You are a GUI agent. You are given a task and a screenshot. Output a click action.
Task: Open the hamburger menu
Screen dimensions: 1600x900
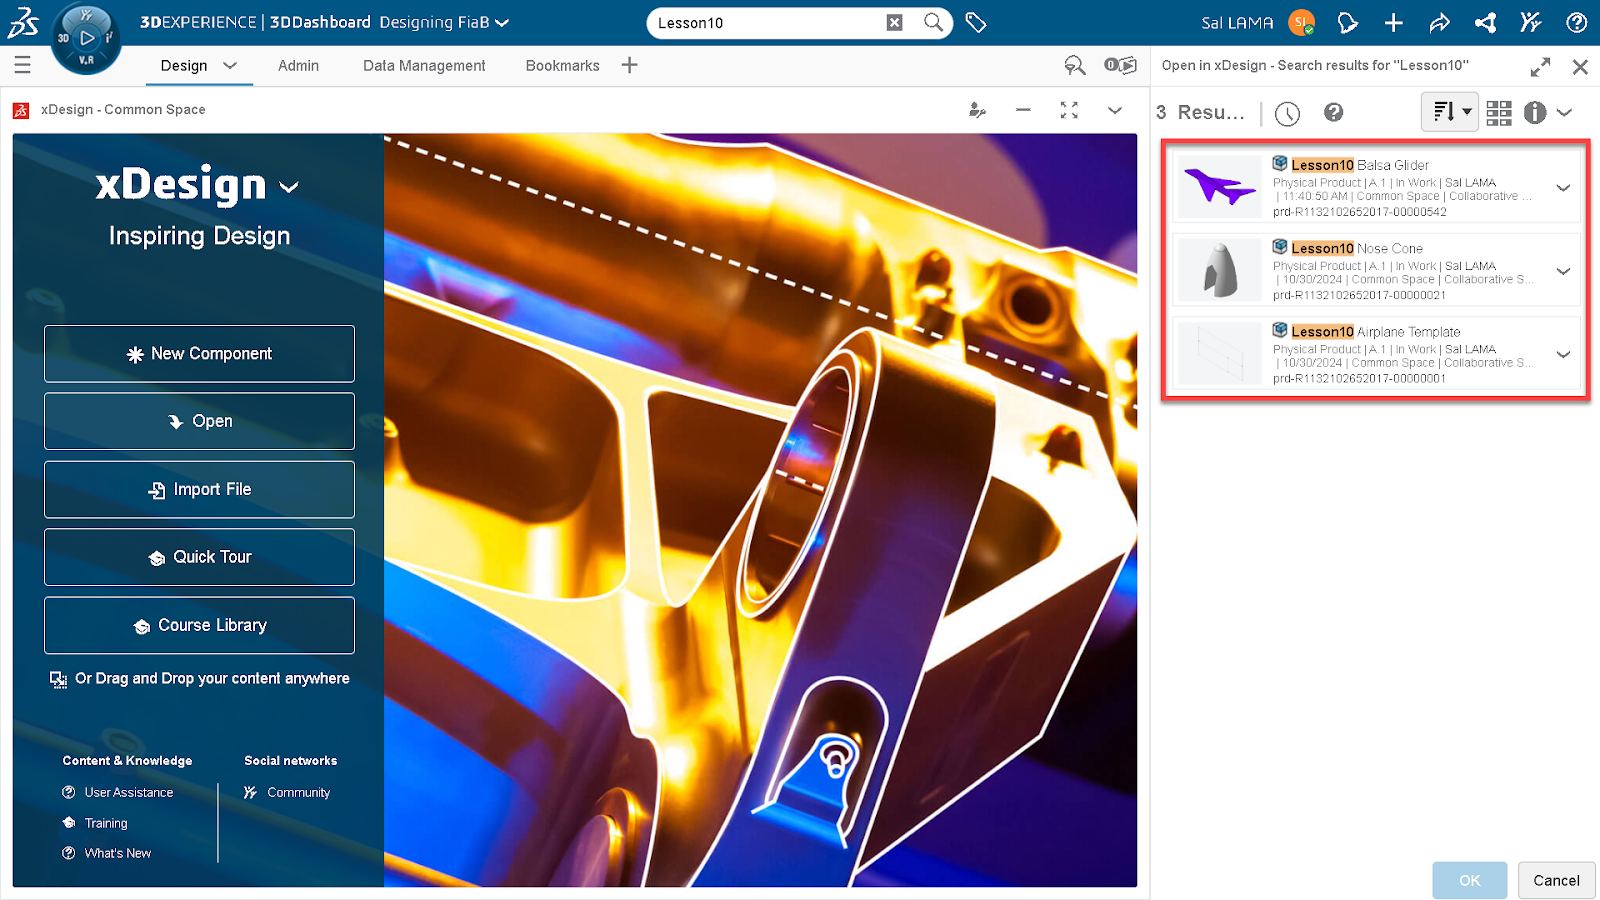pyautogui.click(x=22, y=65)
